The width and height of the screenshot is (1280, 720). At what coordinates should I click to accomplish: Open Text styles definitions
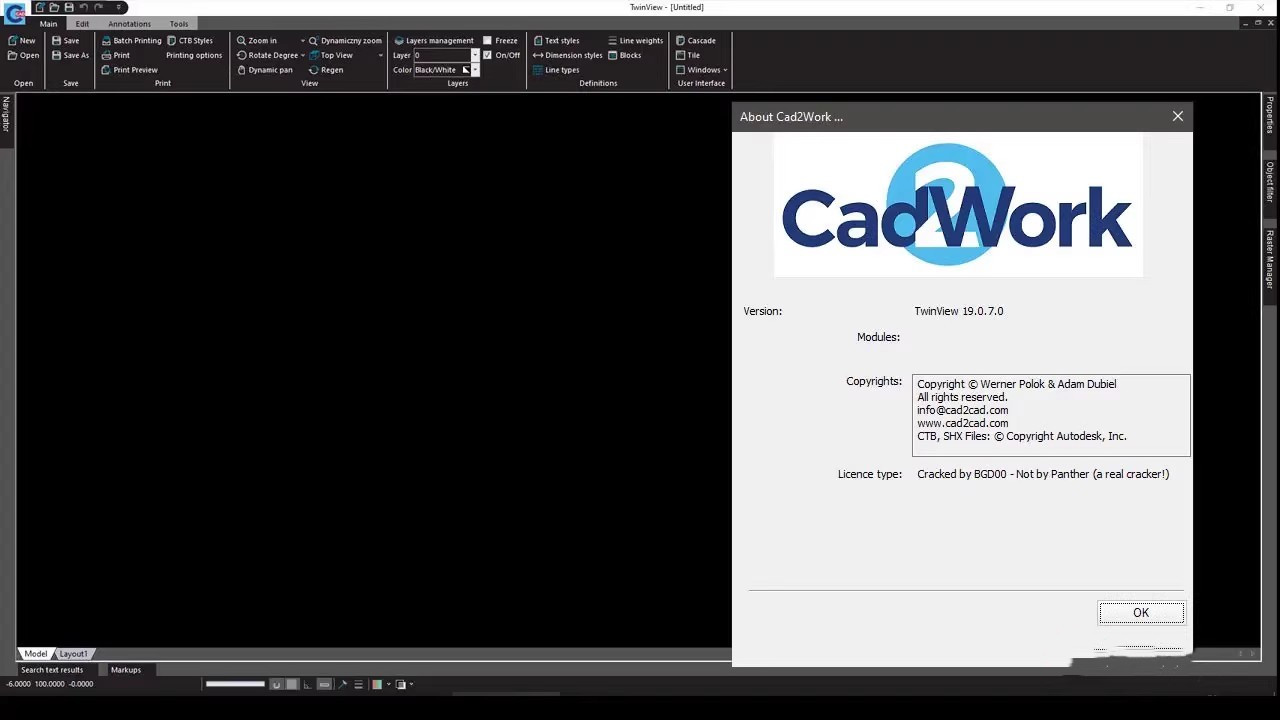557,41
